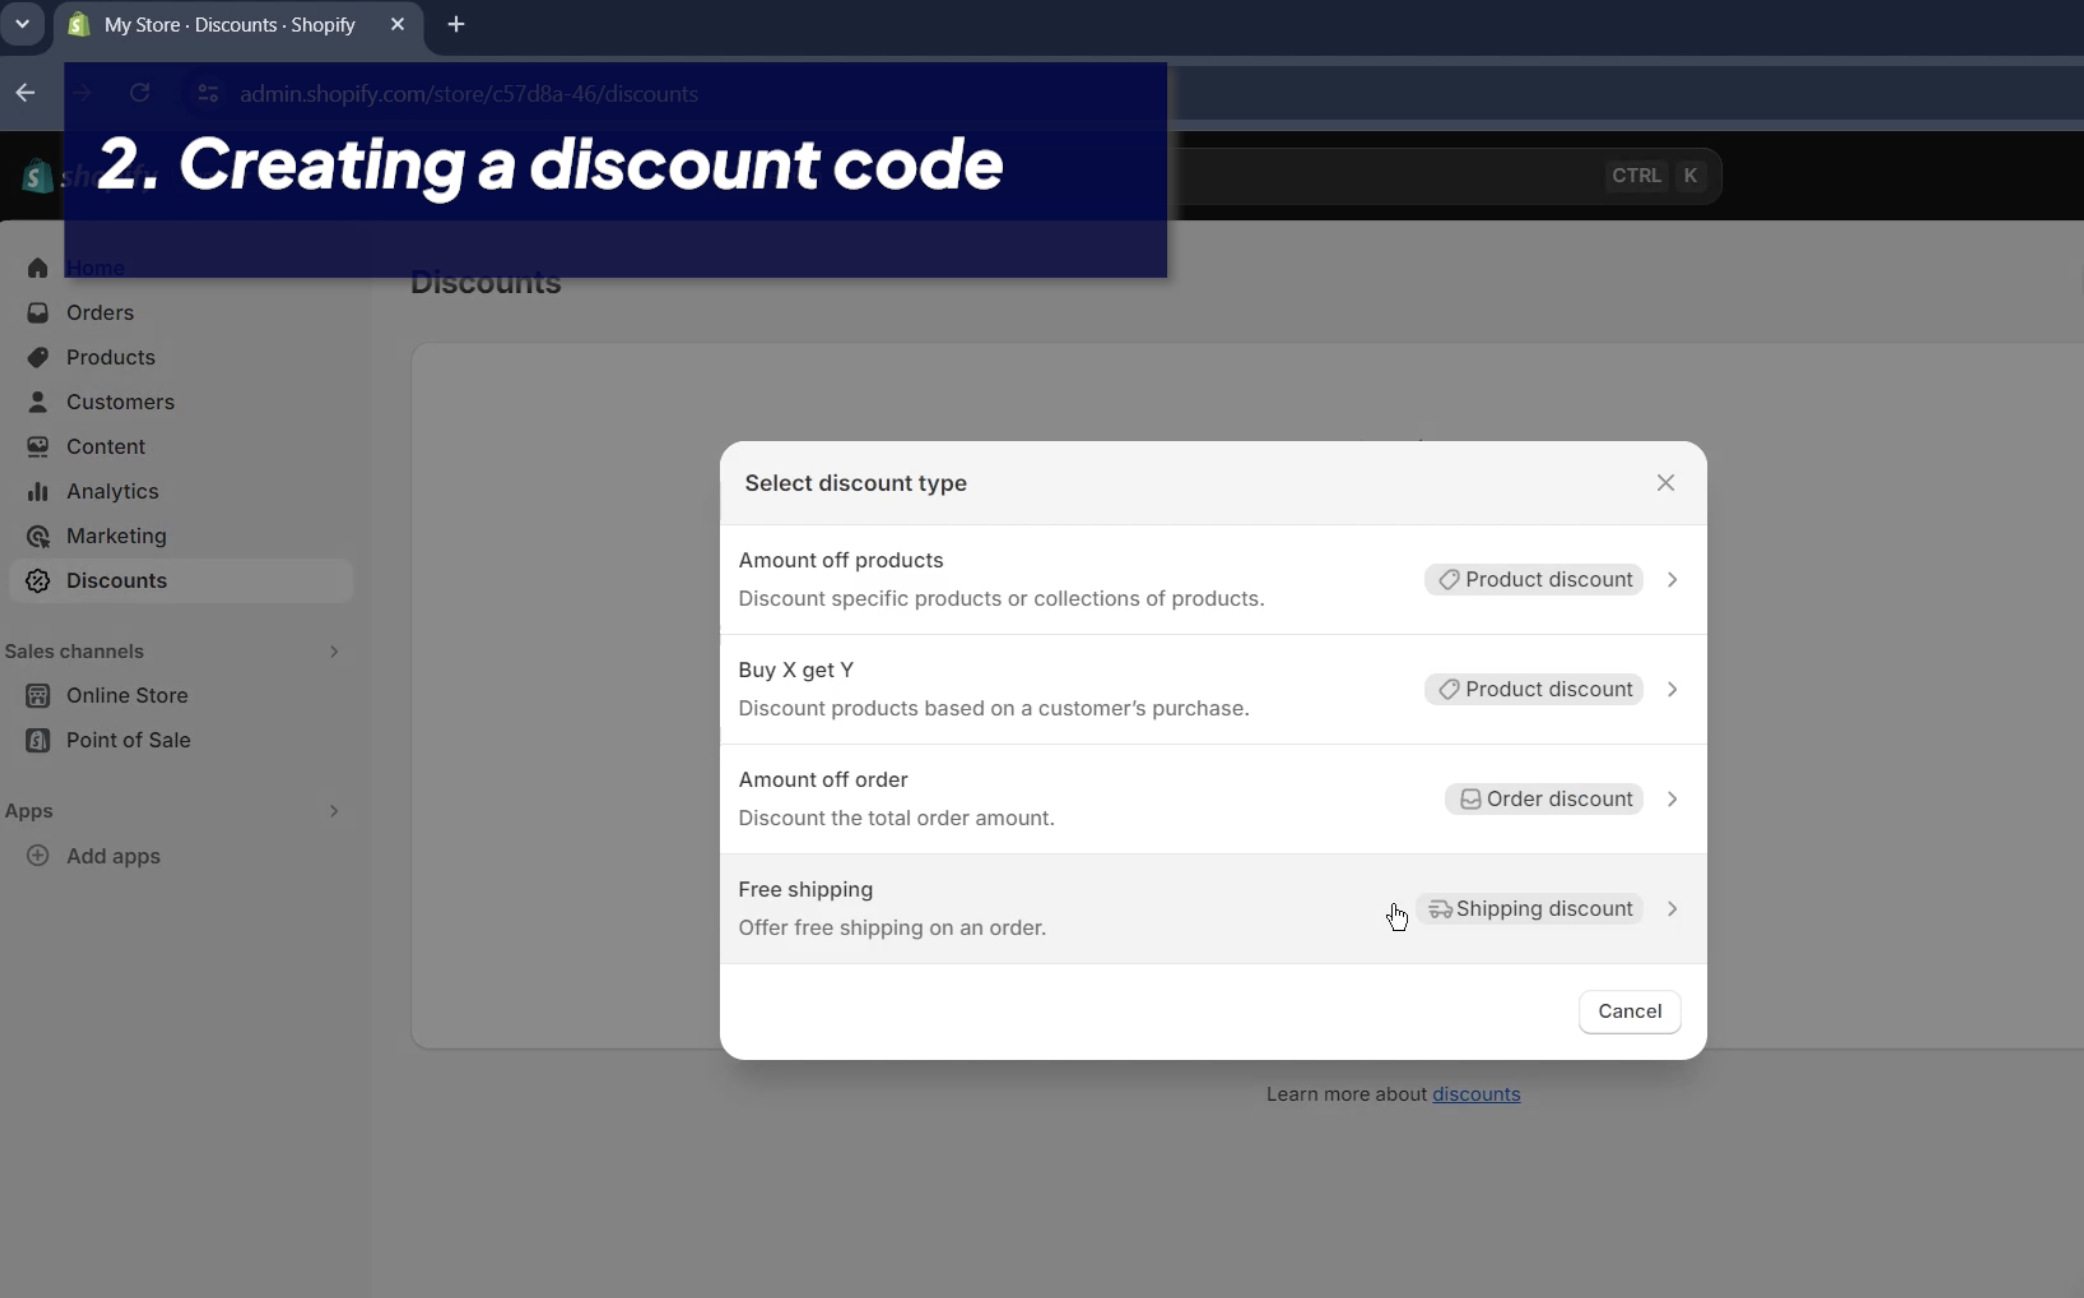2084x1298 pixels.
Task: Expand the Sales channels section
Action: click(x=335, y=650)
